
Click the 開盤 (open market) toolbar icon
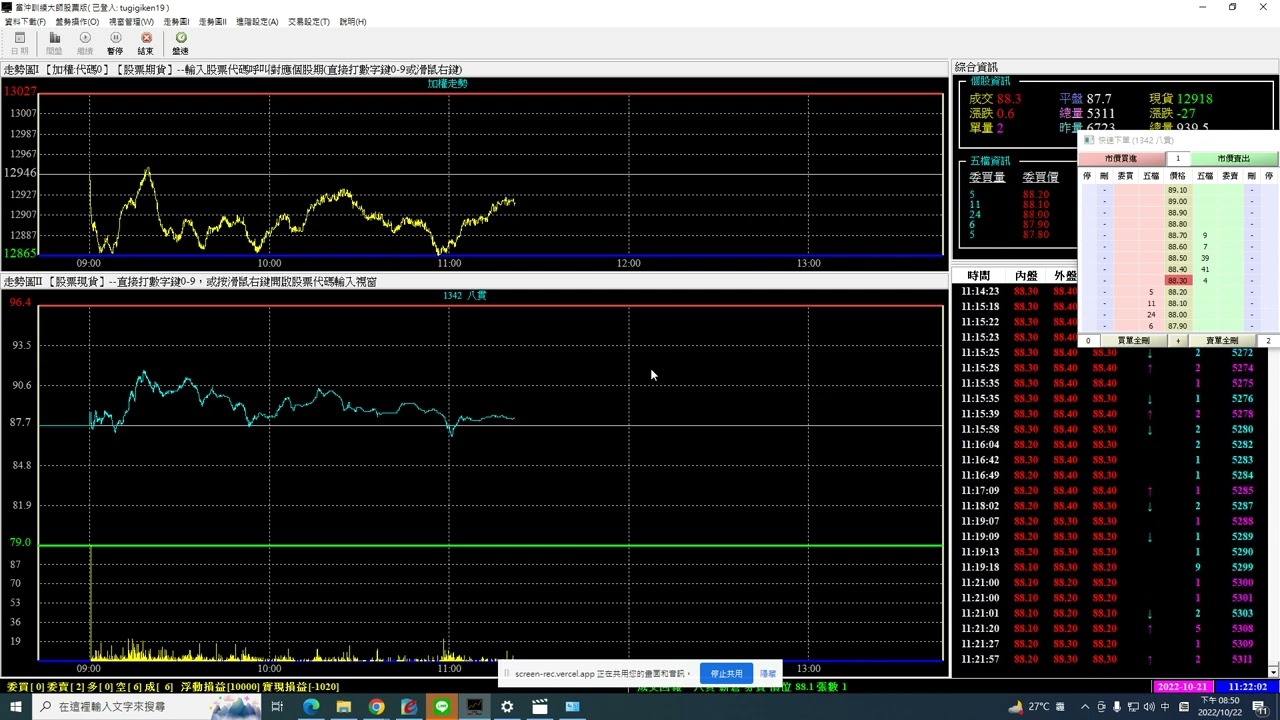click(54, 43)
